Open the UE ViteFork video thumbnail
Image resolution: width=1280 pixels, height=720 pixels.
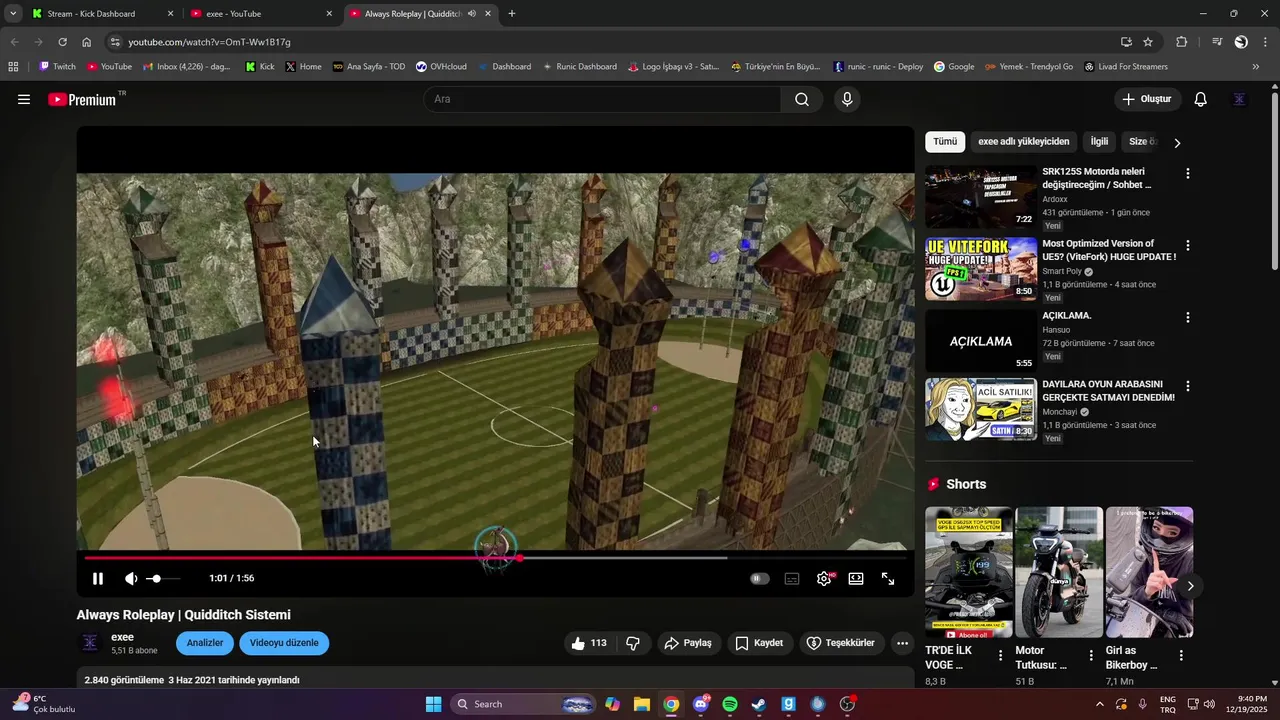pyautogui.click(x=981, y=269)
